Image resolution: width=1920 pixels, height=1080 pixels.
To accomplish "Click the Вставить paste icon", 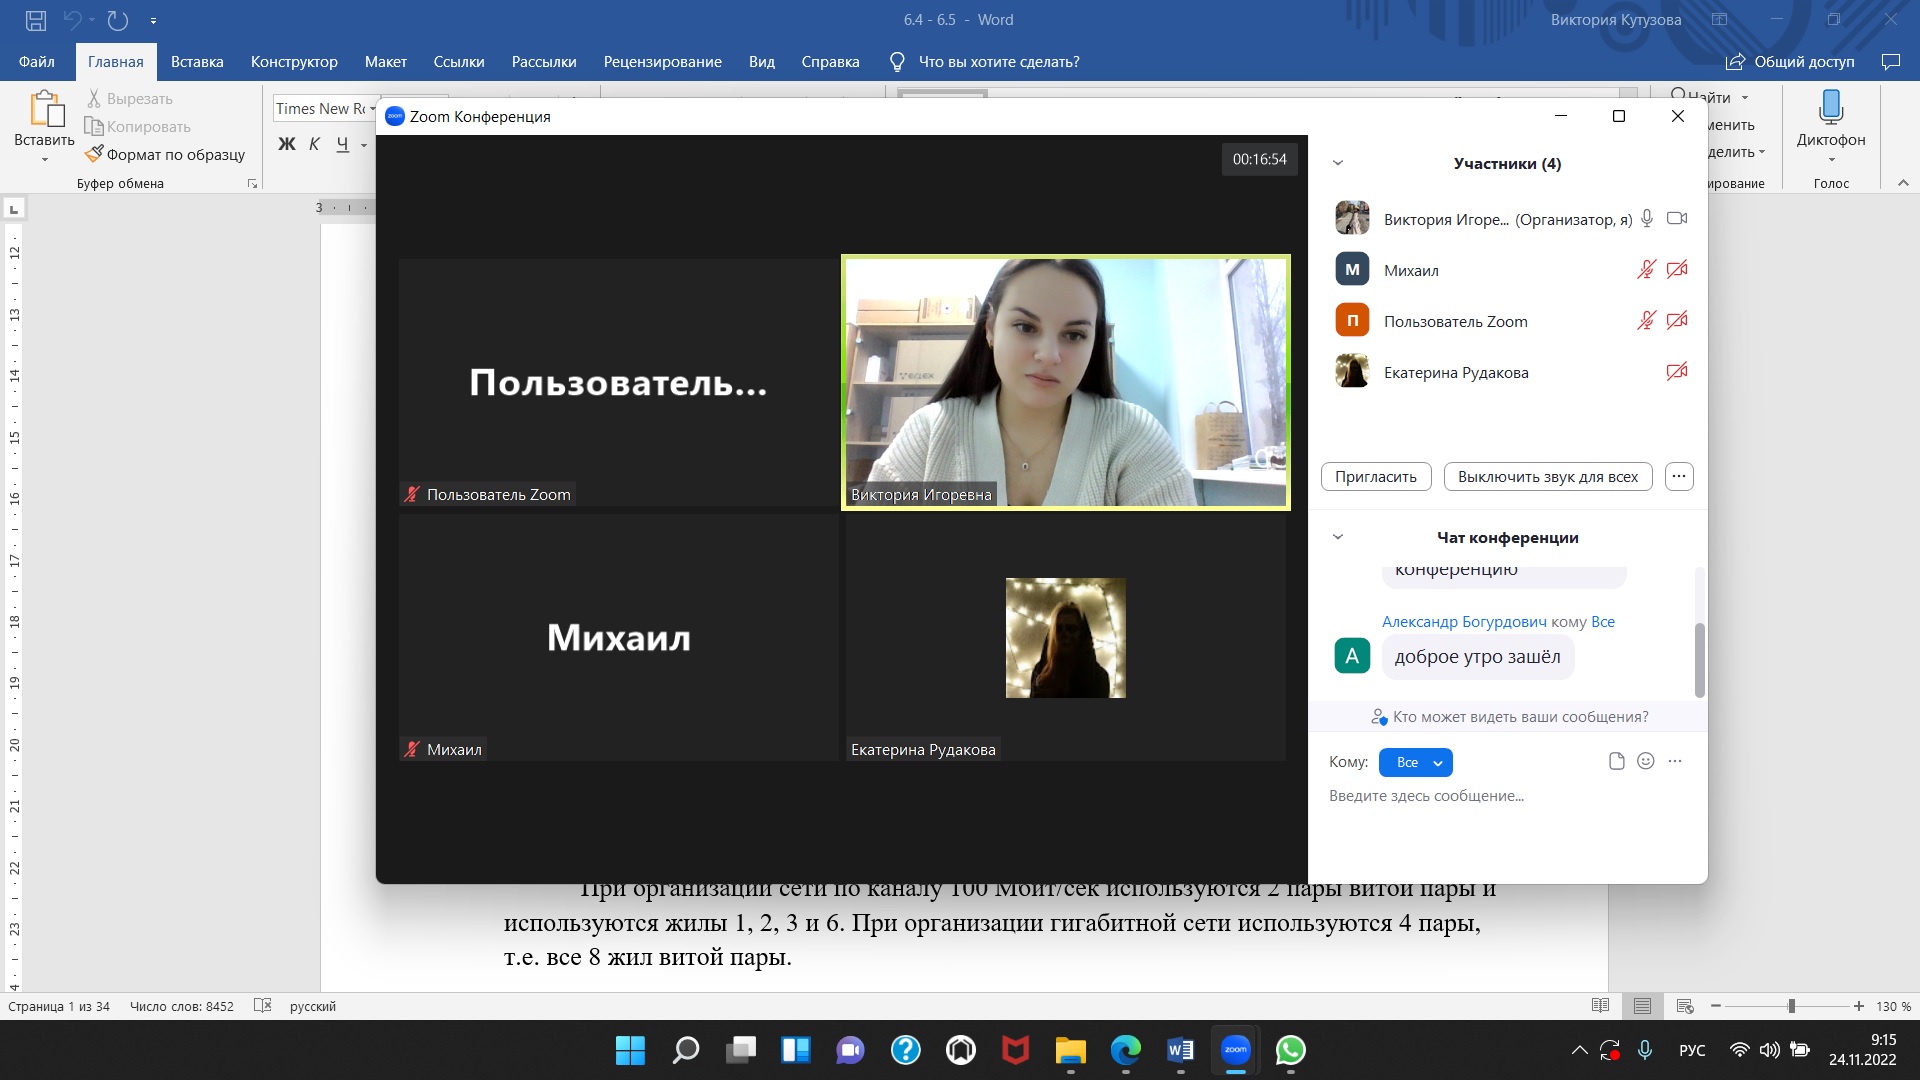I will pos(45,109).
